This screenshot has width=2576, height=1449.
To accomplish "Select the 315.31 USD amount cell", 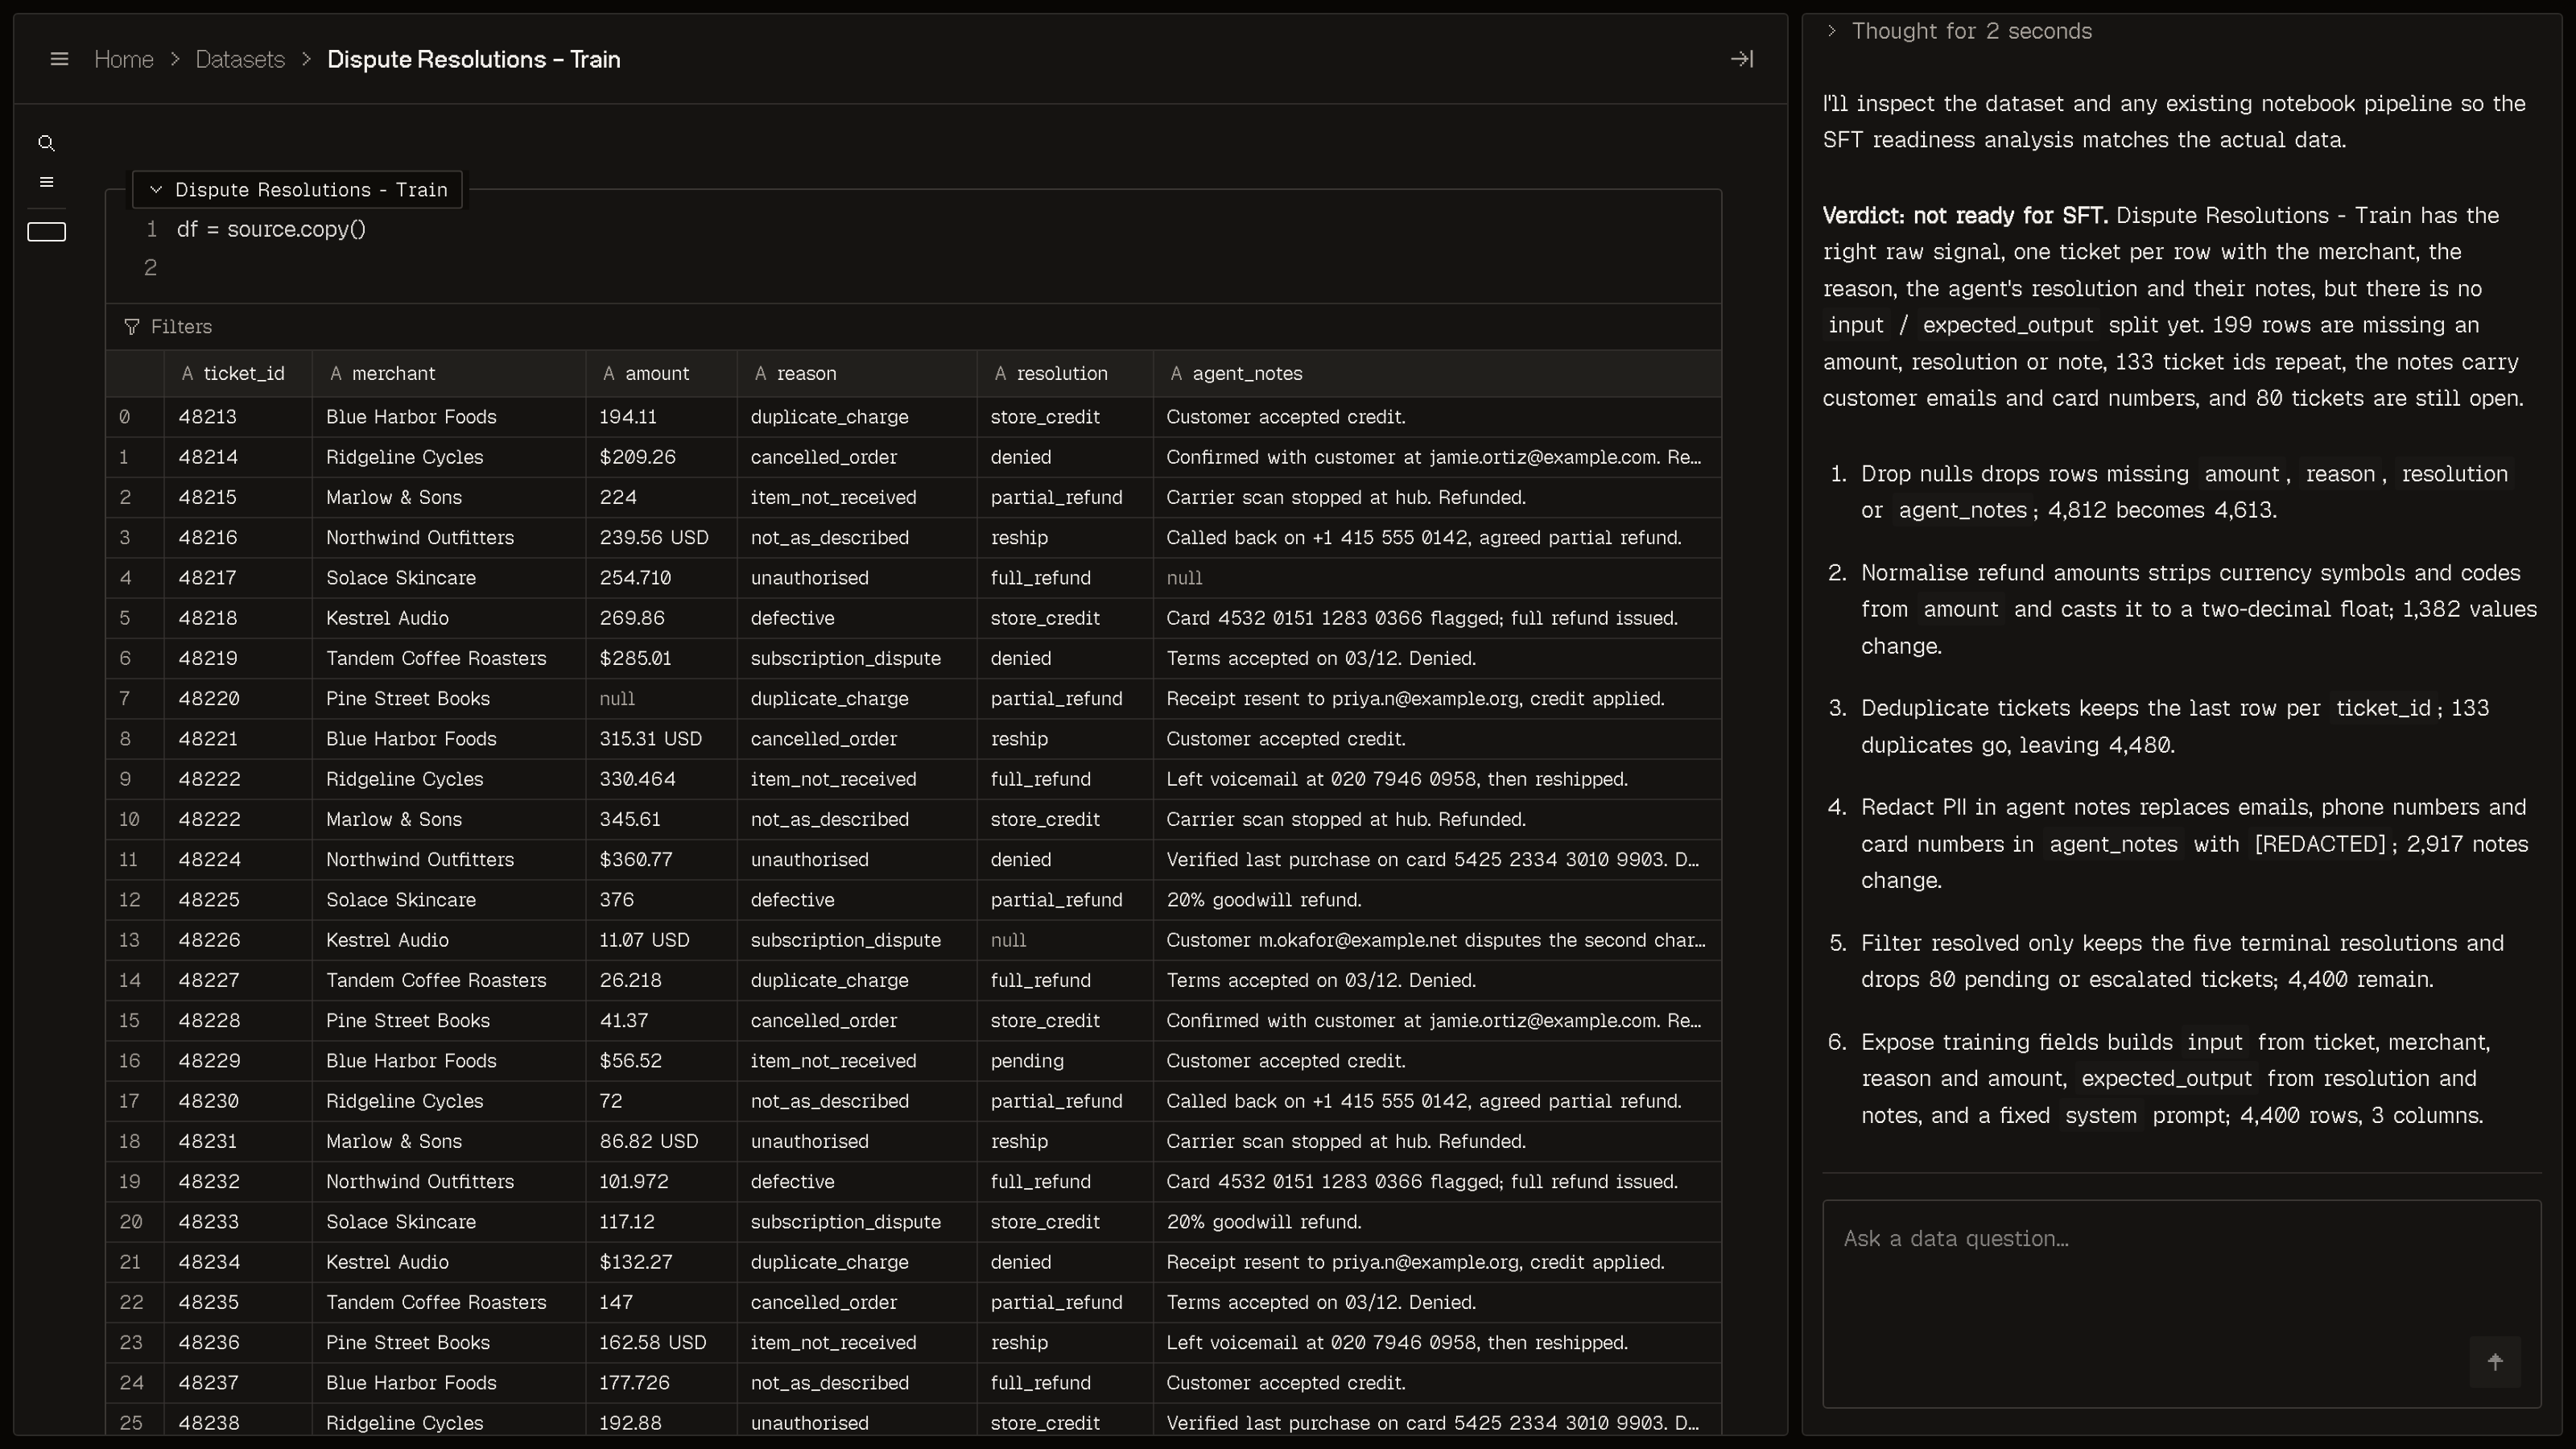I will click(x=661, y=739).
